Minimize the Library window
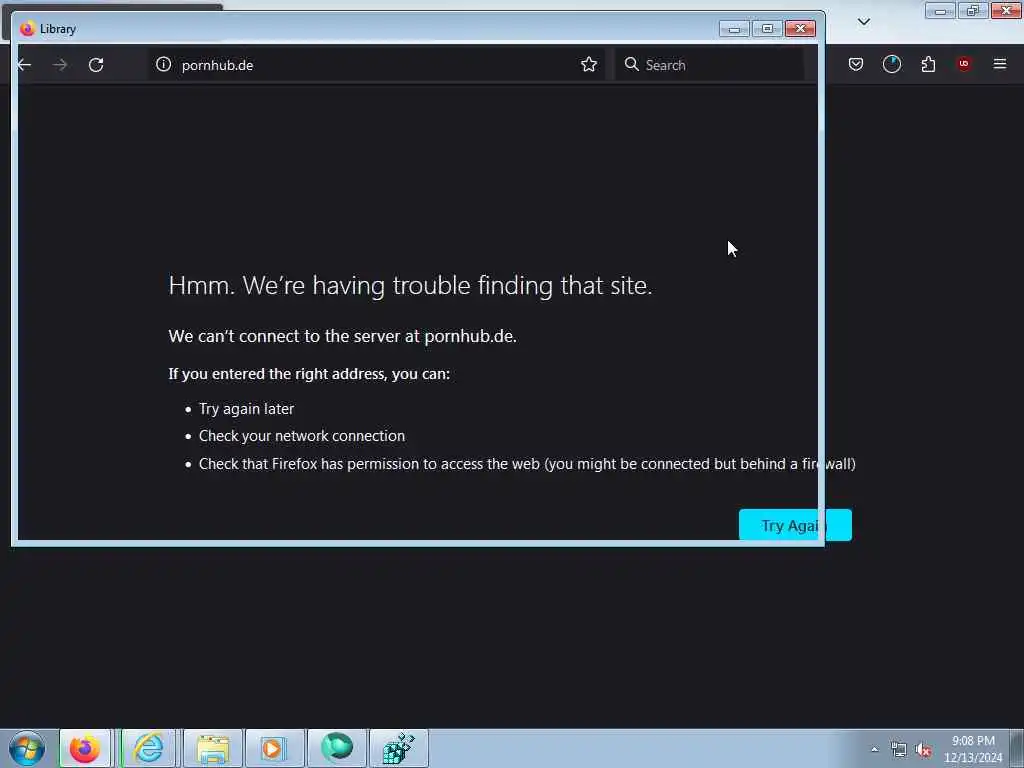This screenshot has height=768, width=1024. [x=734, y=29]
